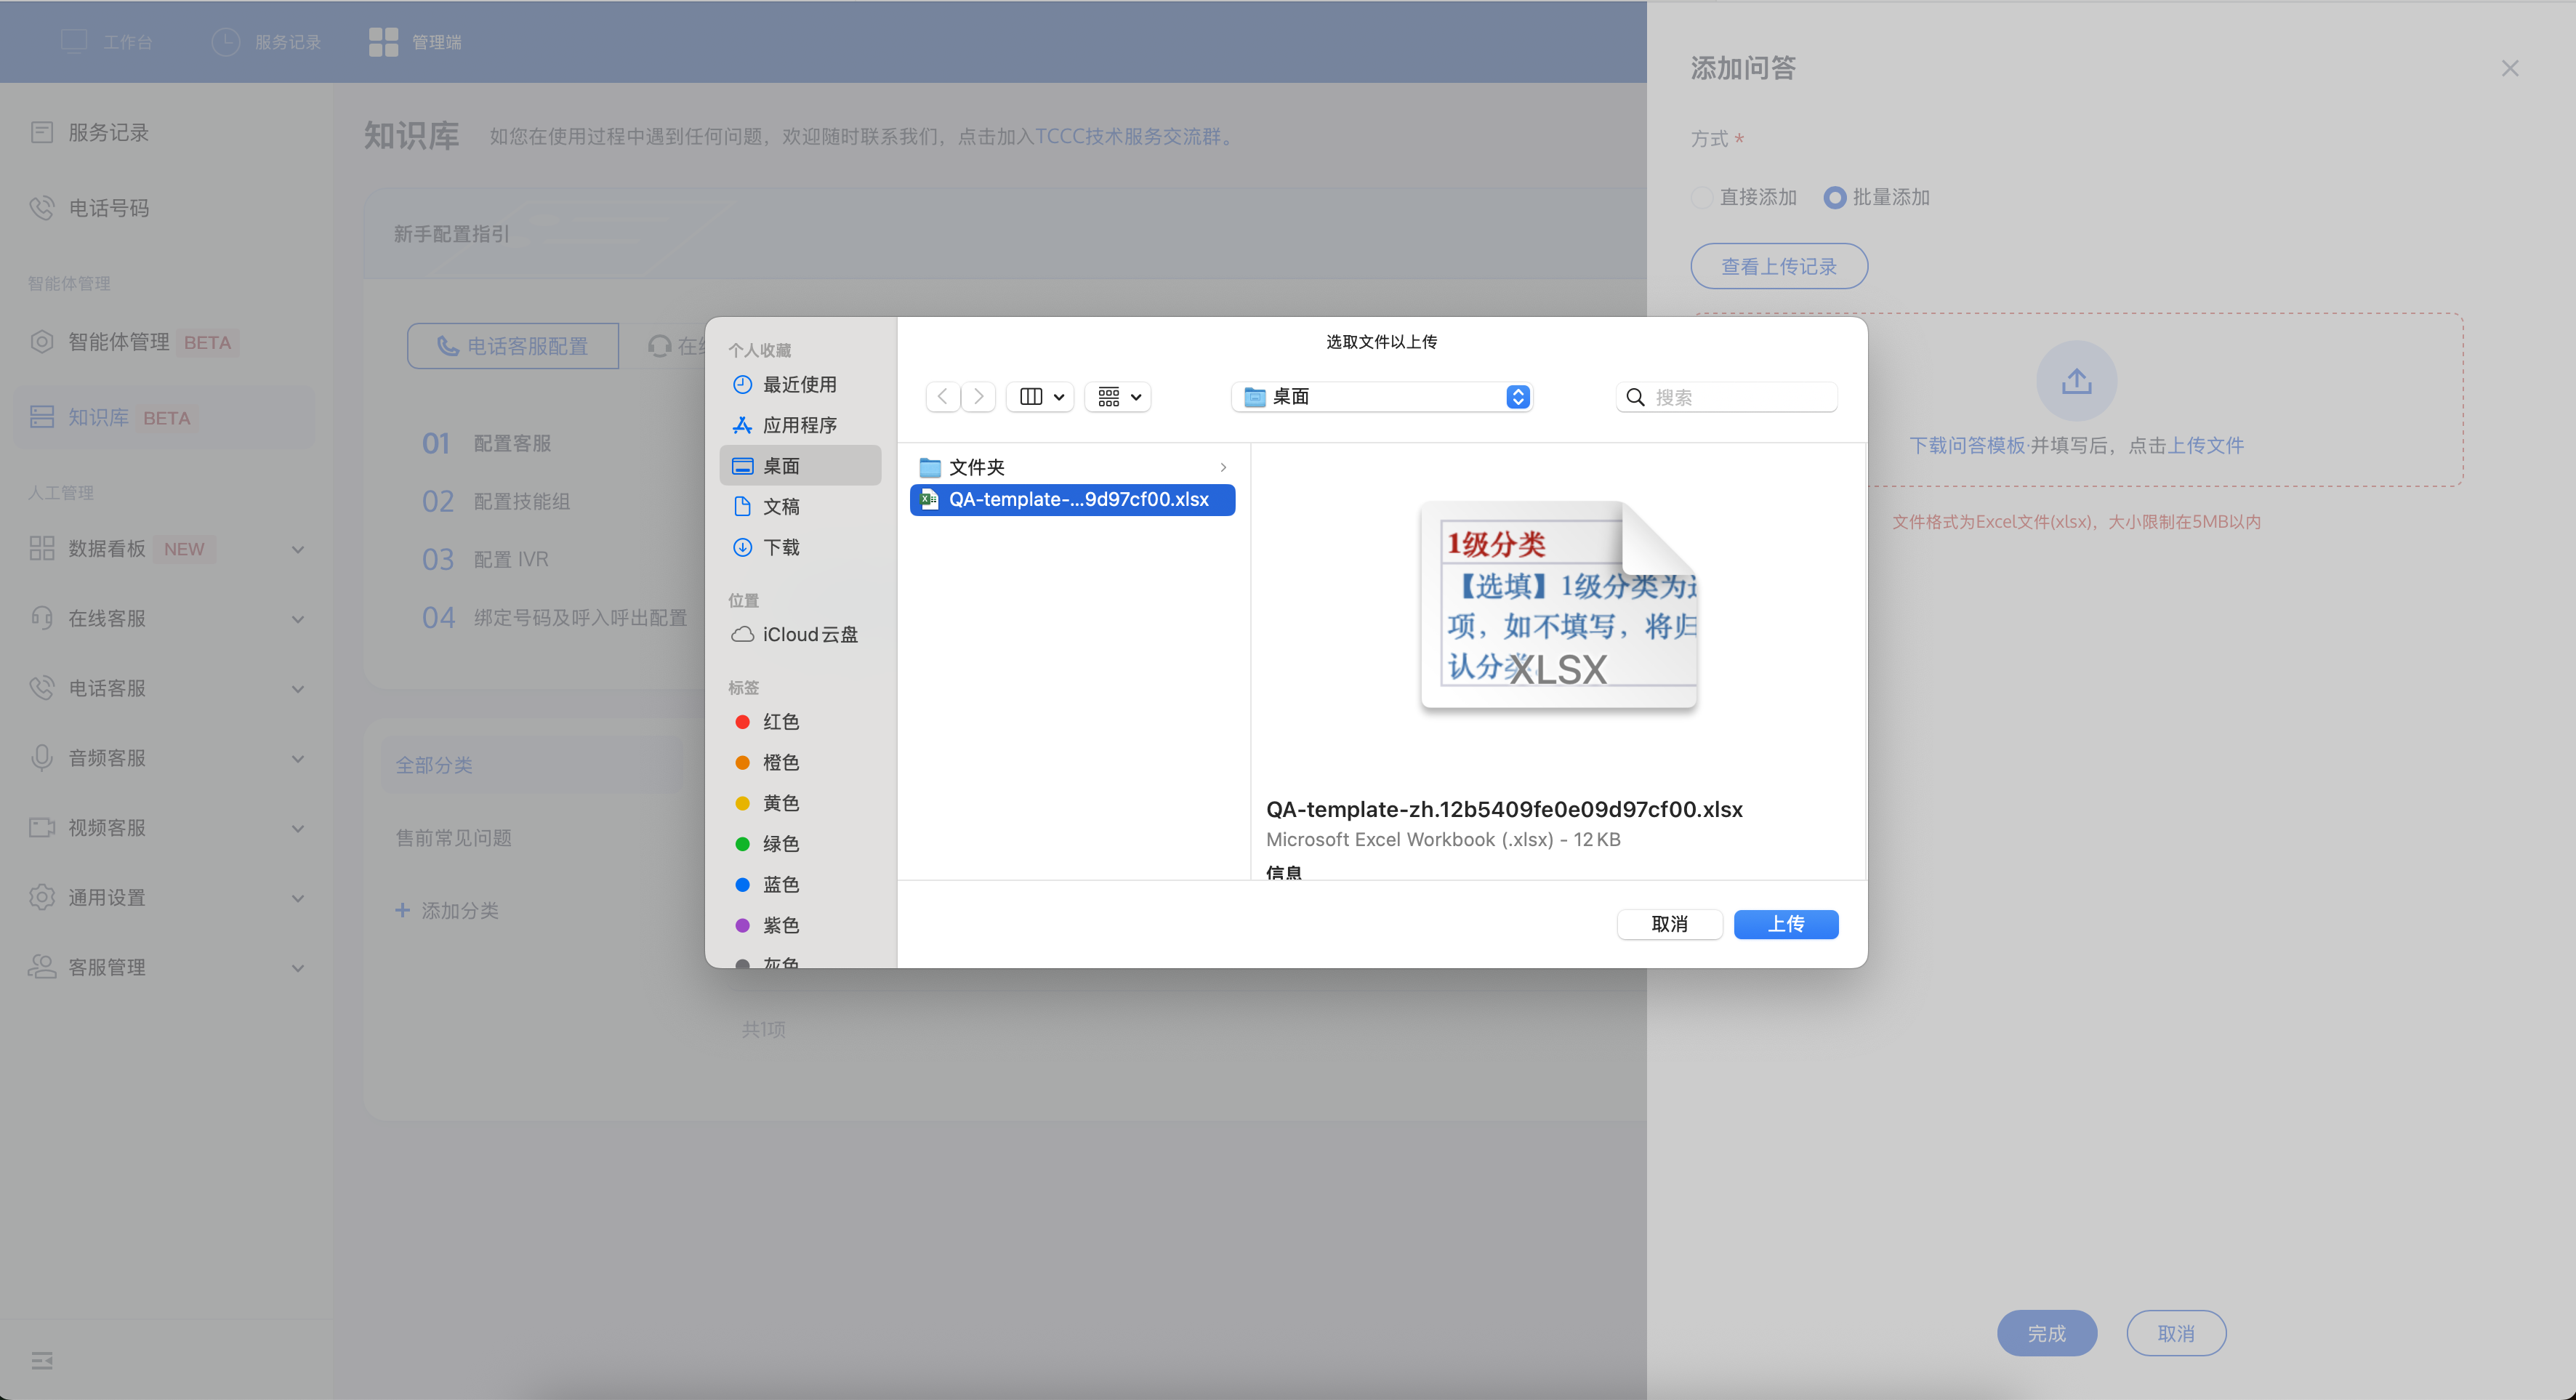This screenshot has width=2576, height=1400.
Task: Select the 批量添加 radio option
Action: pos(1834,197)
